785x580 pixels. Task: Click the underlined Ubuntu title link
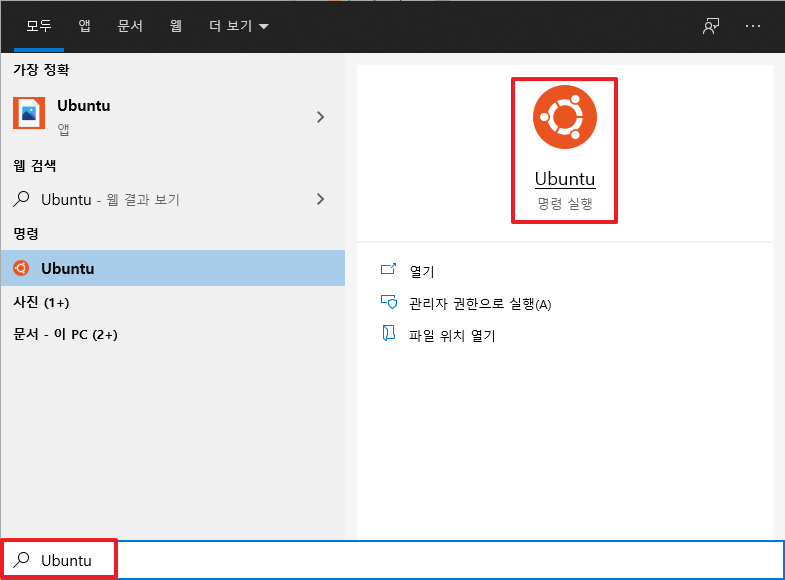click(565, 179)
